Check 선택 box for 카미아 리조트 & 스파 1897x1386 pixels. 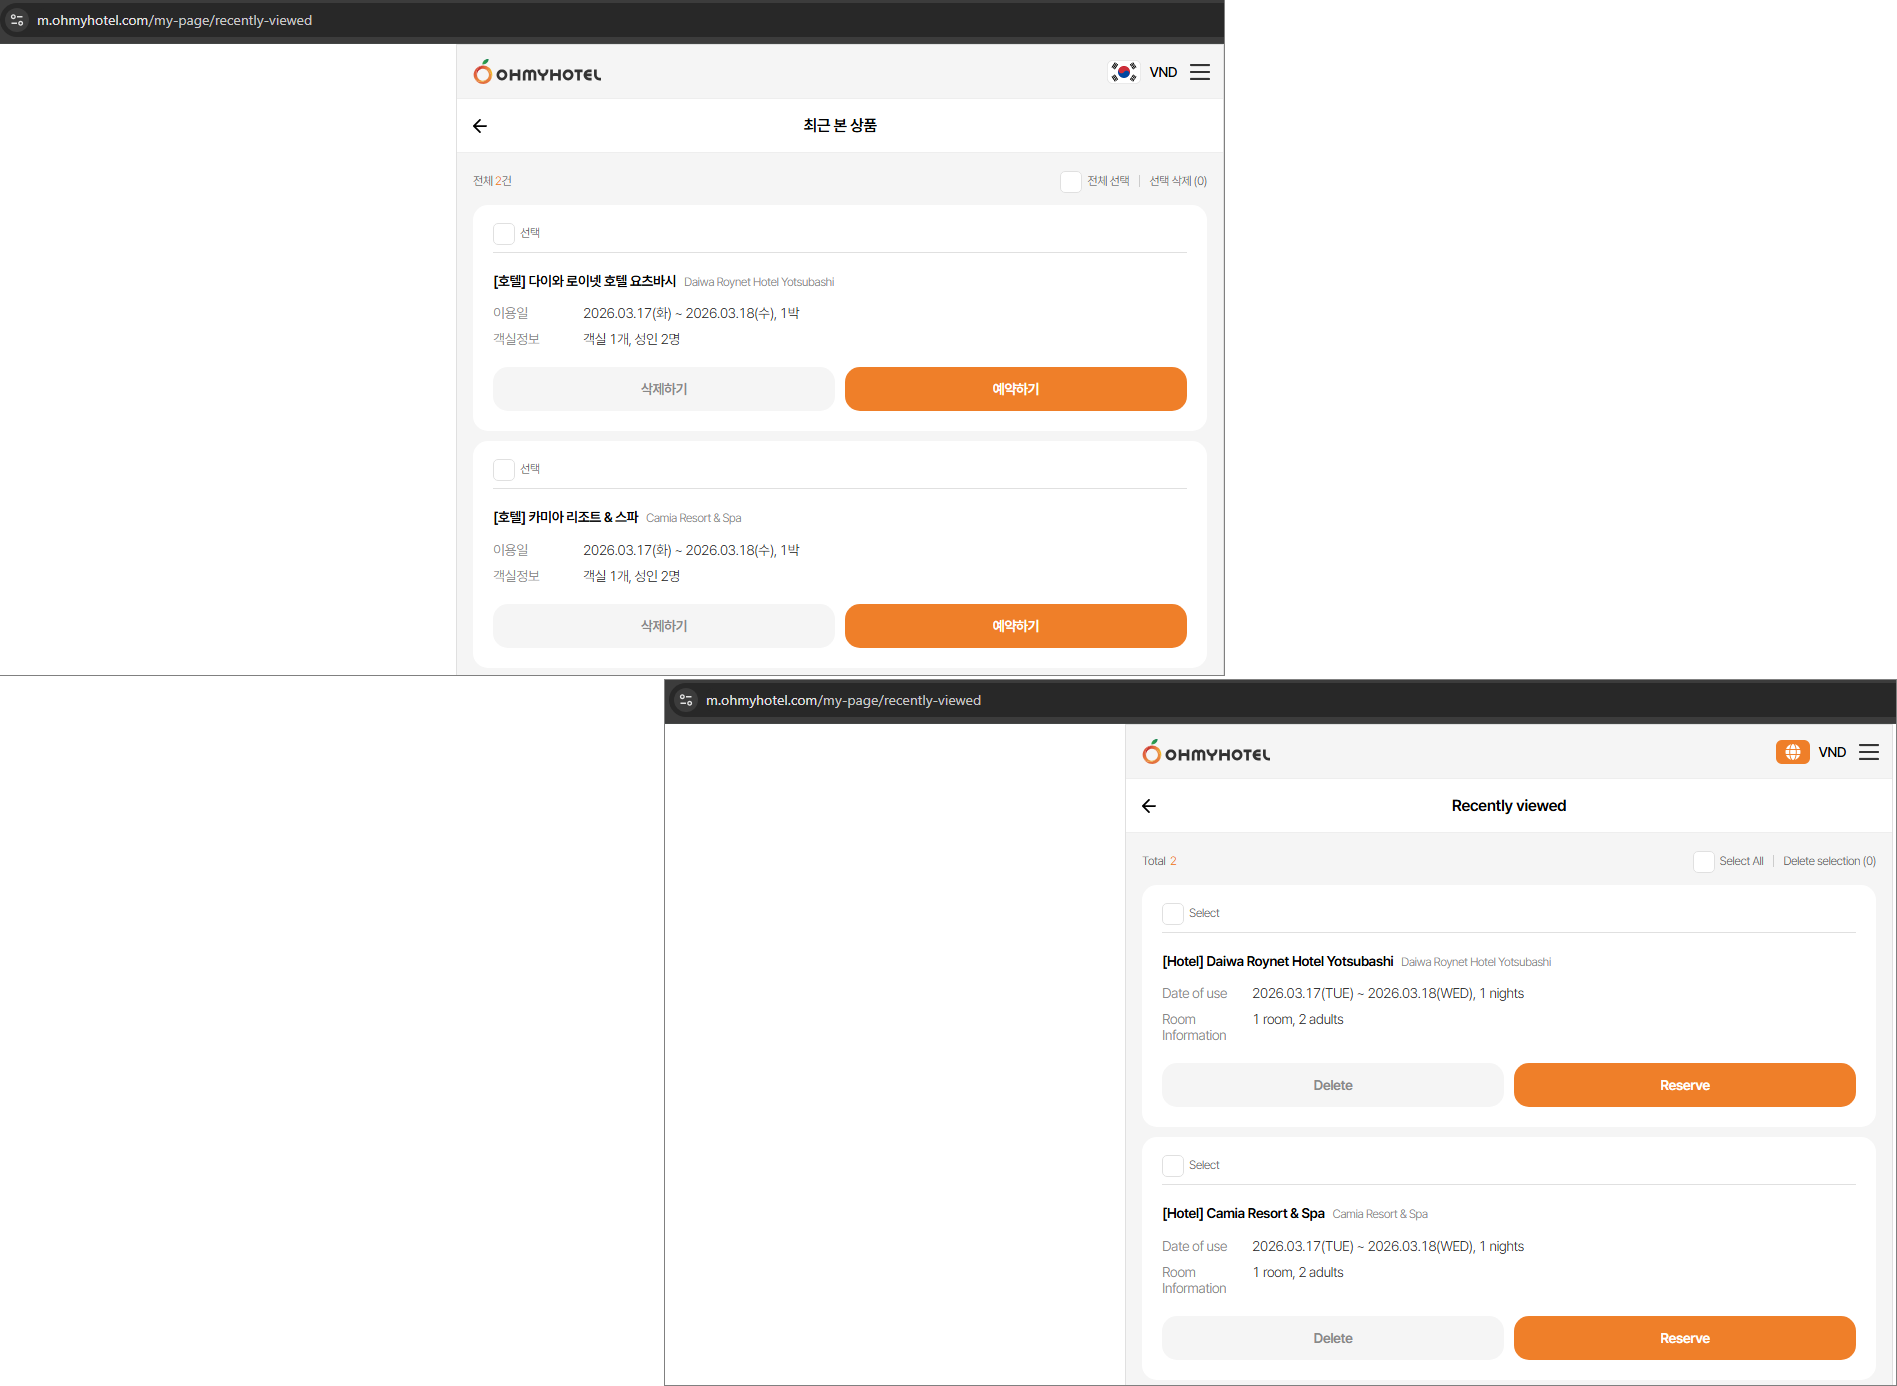click(504, 469)
